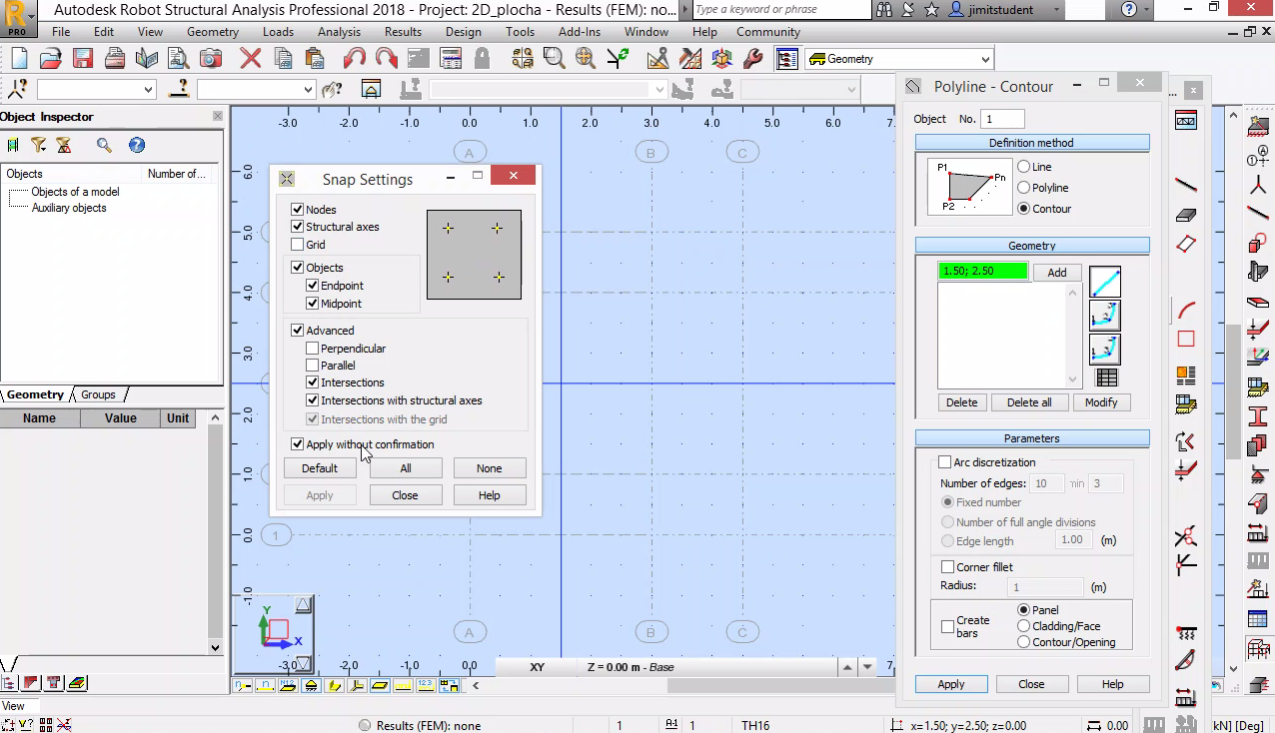Click the Add button in Polyline dialog
This screenshot has height=733, width=1275.
(x=1057, y=272)
